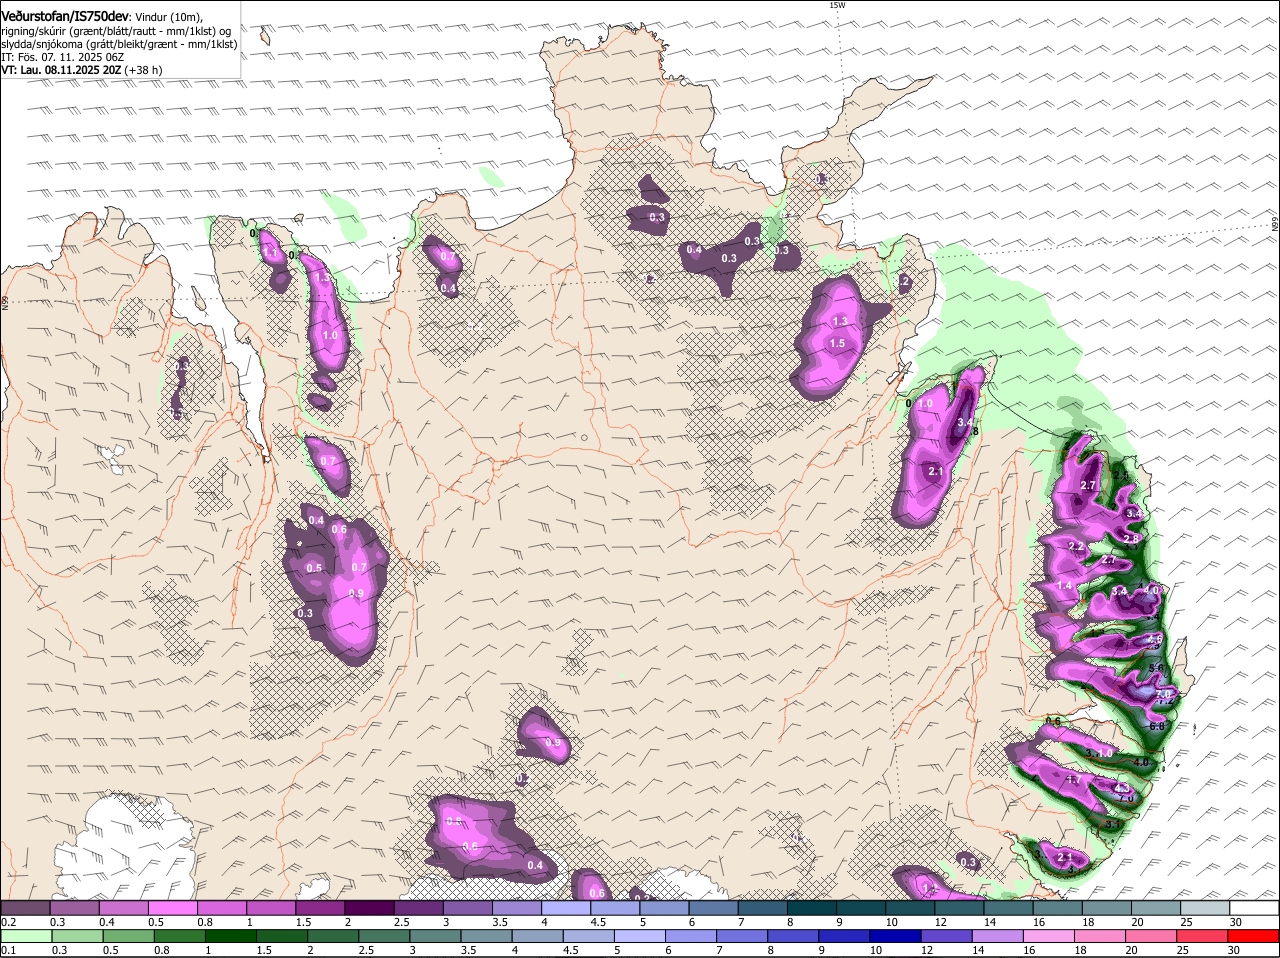Select the 12 violet swatch in lower legend row
Screen dimensions: 1280x958
click(947, 936)
